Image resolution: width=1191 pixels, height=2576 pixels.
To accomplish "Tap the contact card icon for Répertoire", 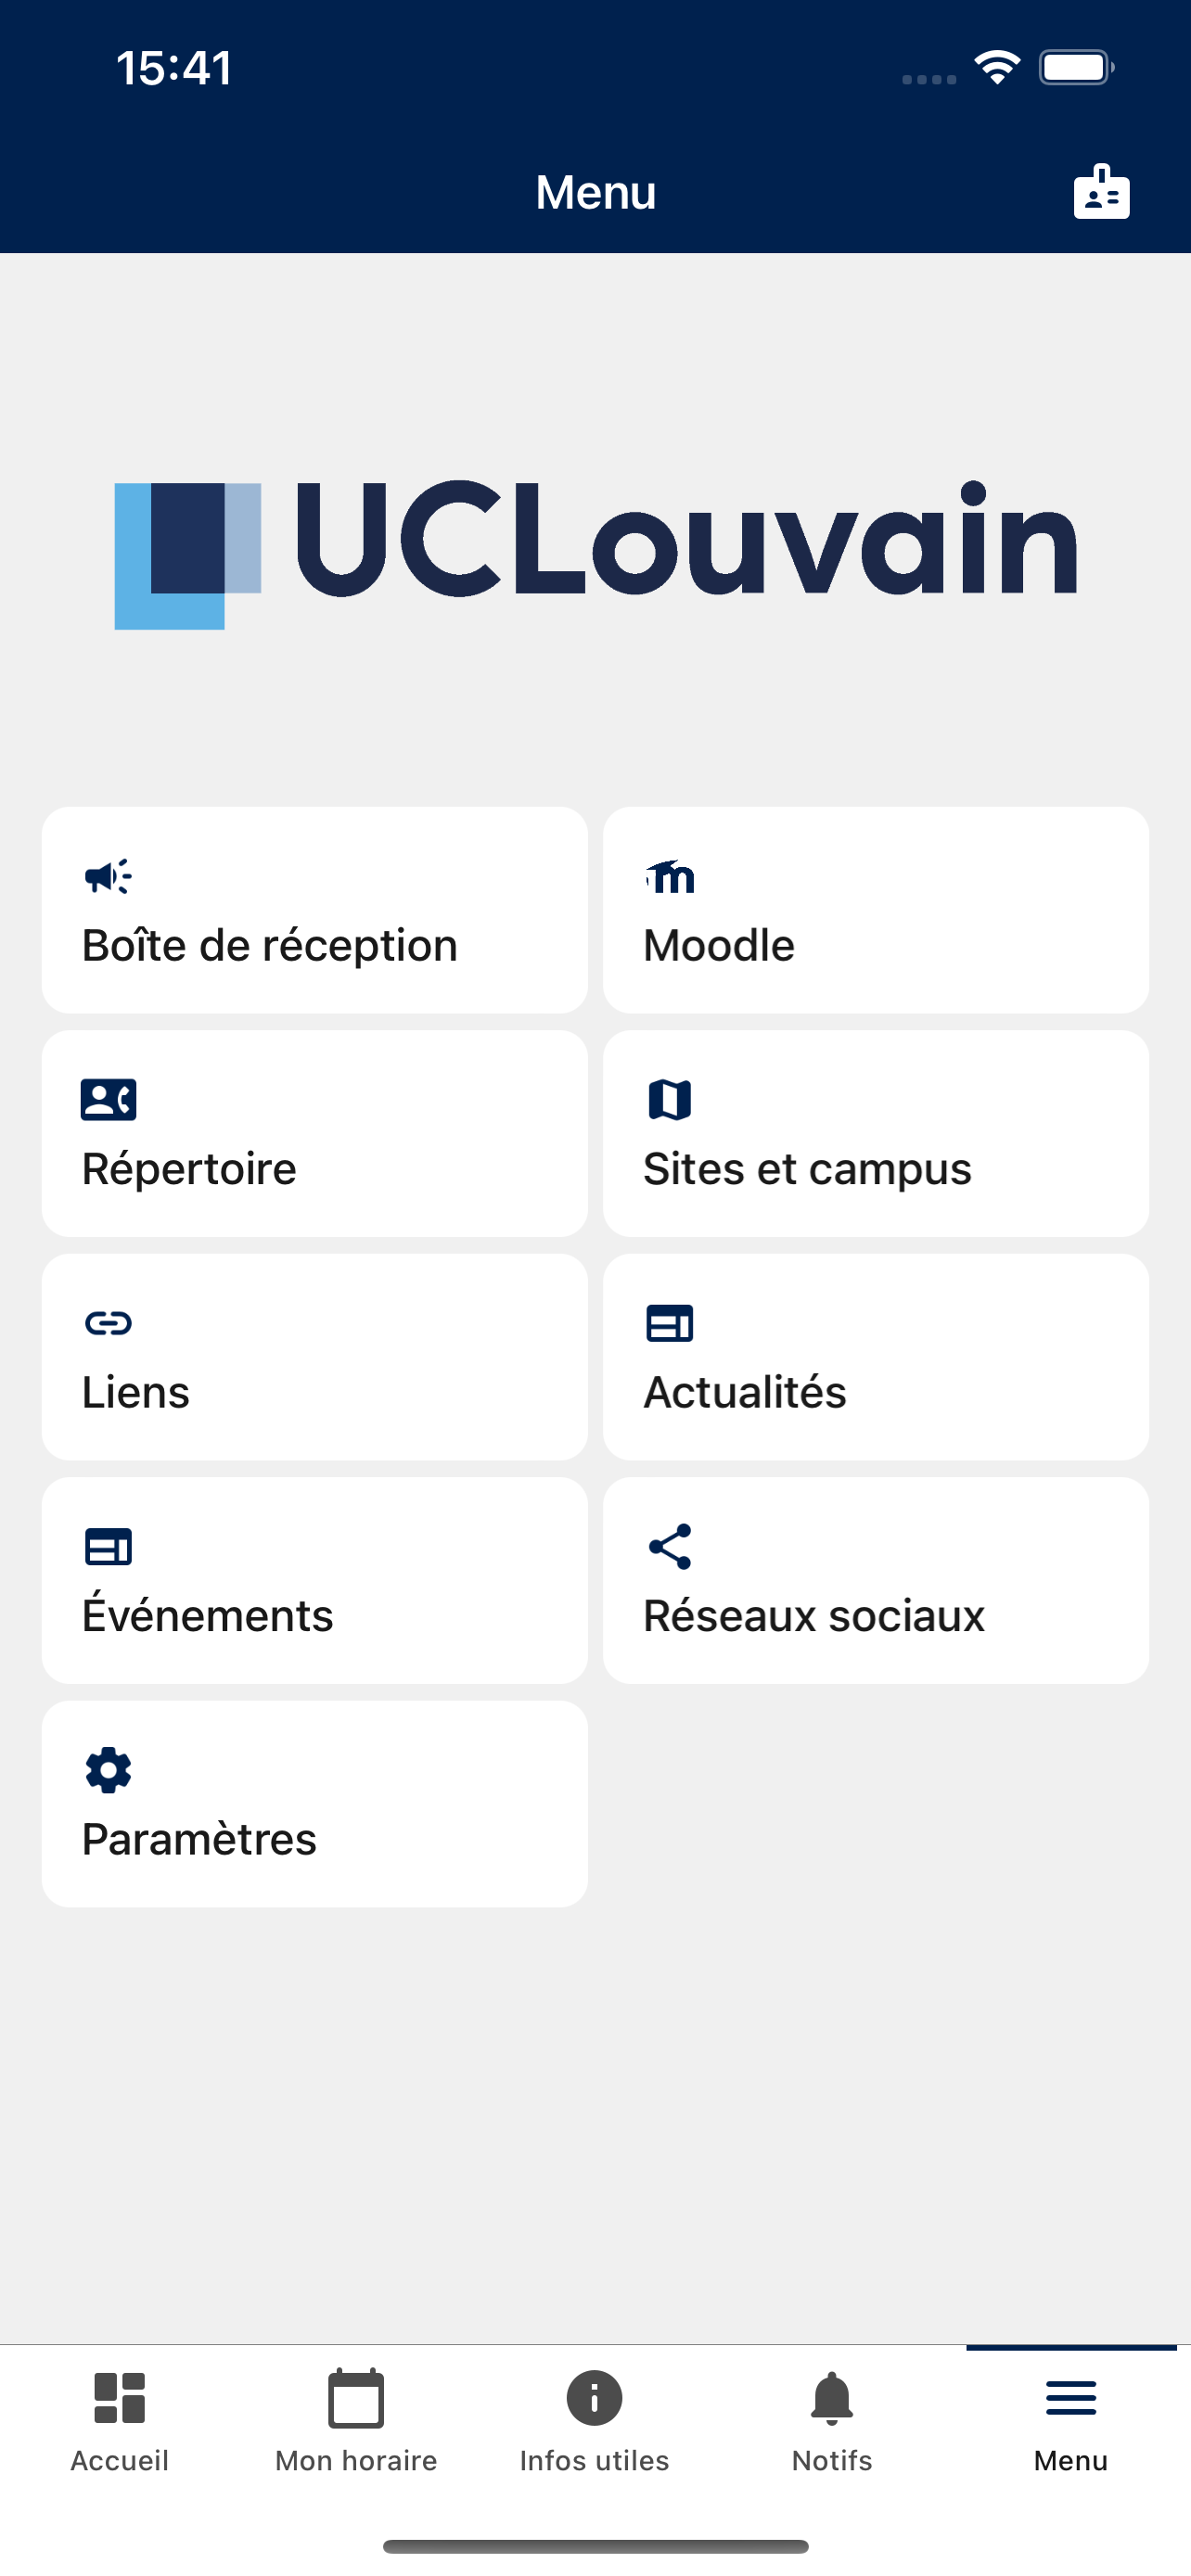I will point(108,1100).
